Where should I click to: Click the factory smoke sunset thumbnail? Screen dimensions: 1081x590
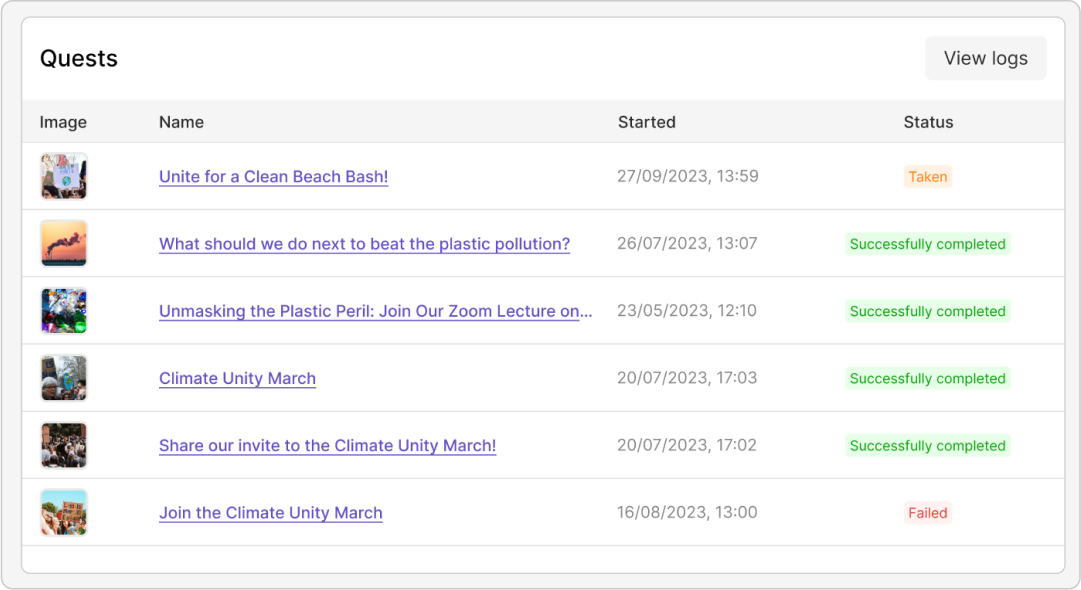(x=64, y=243)
